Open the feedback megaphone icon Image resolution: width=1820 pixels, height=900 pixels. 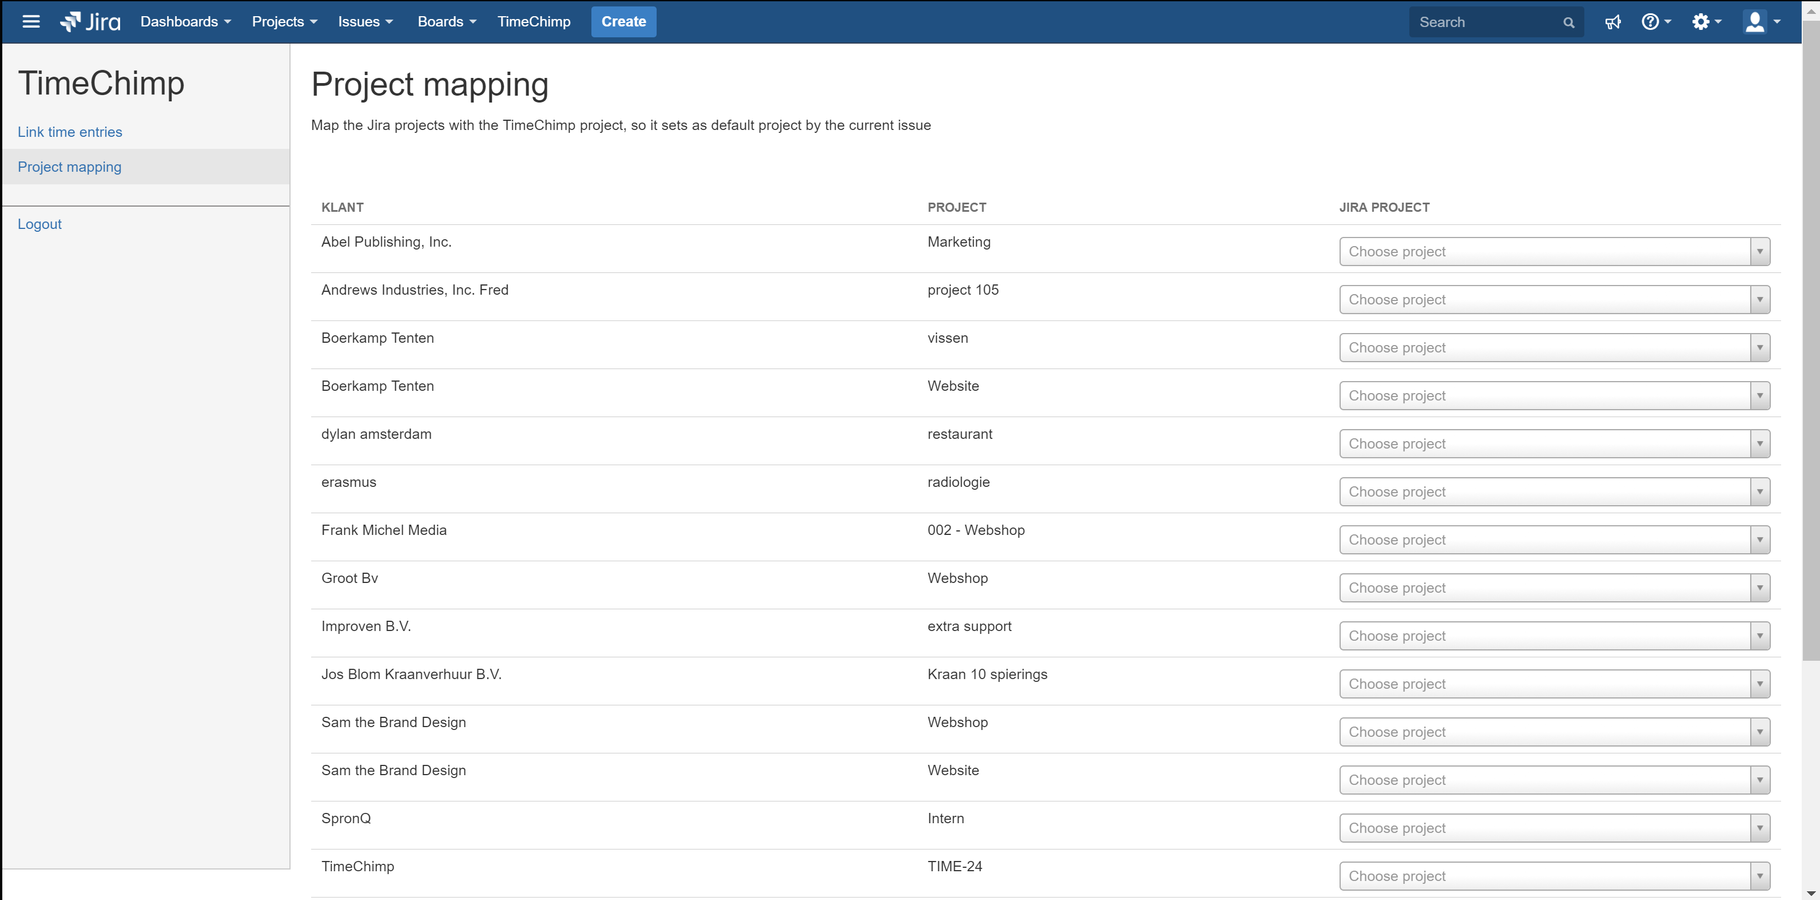pyautogui.click(x=1613, y=22)
